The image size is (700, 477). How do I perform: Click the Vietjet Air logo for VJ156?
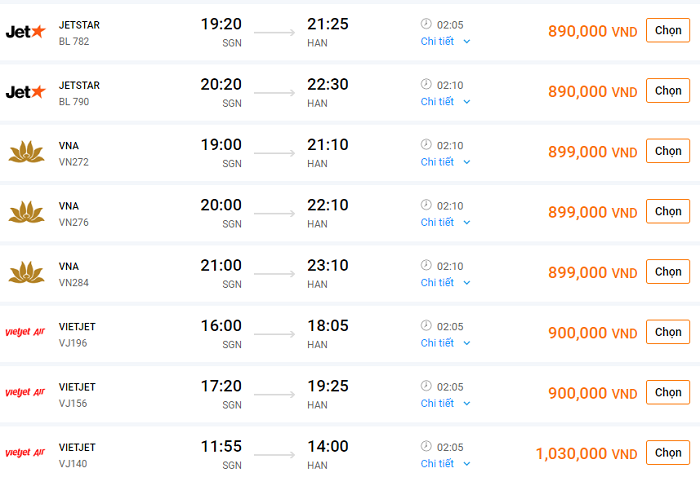pos(26,393)
